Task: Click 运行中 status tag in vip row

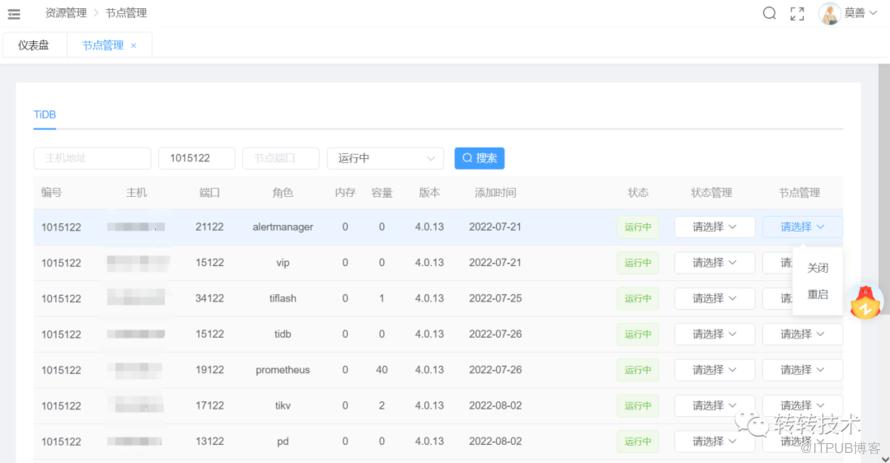Action: [x=638, y=263]
